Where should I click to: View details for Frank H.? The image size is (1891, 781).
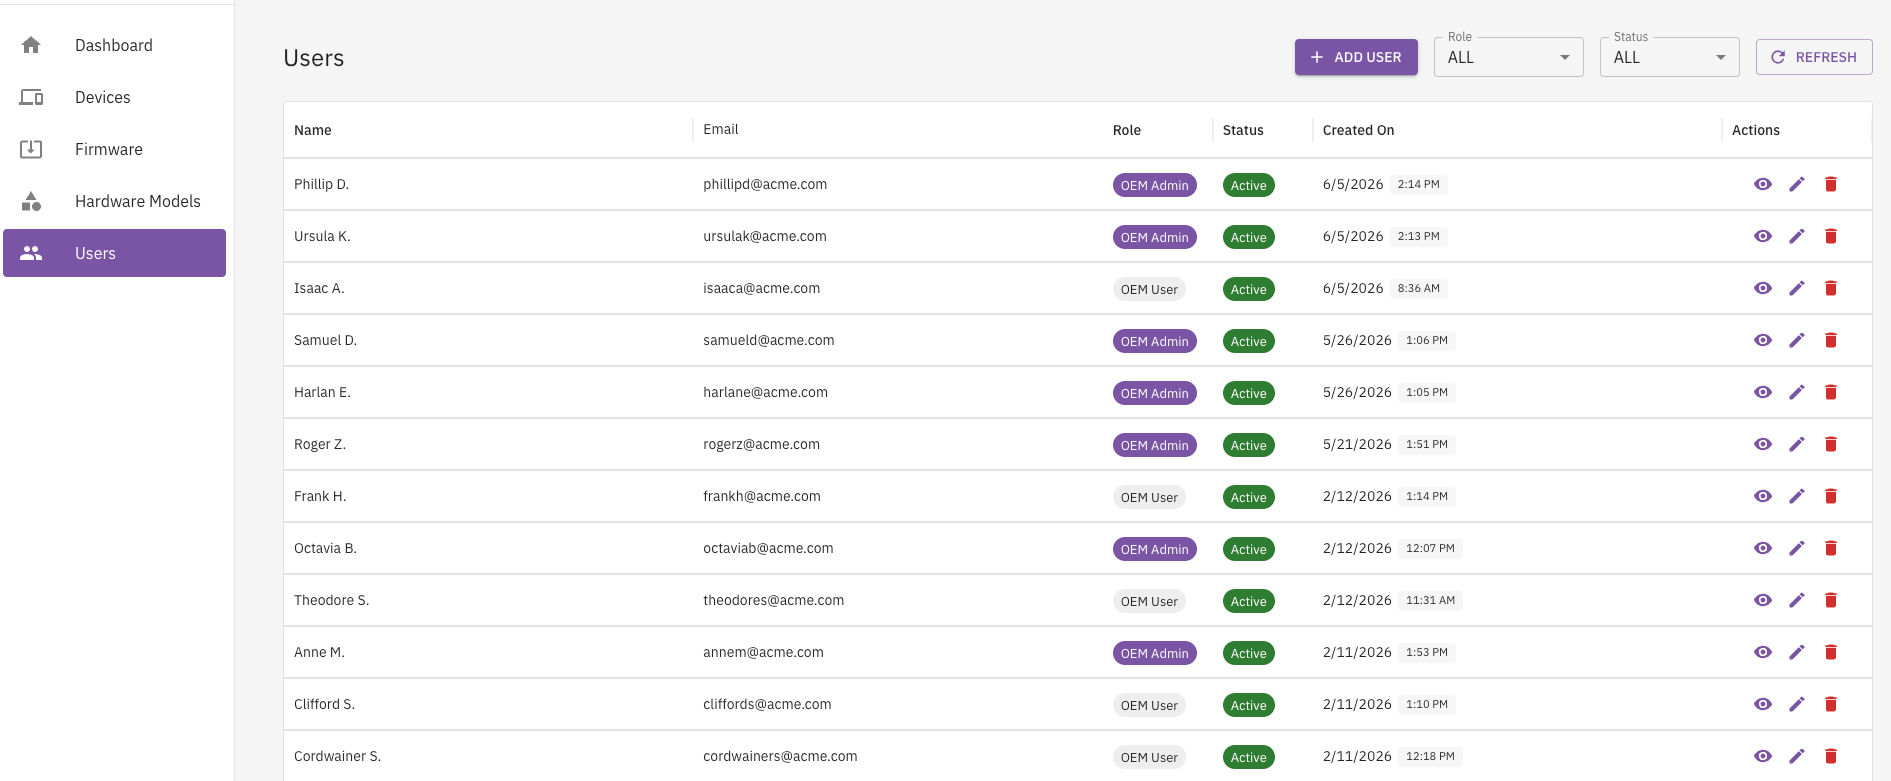(1763, 496)
